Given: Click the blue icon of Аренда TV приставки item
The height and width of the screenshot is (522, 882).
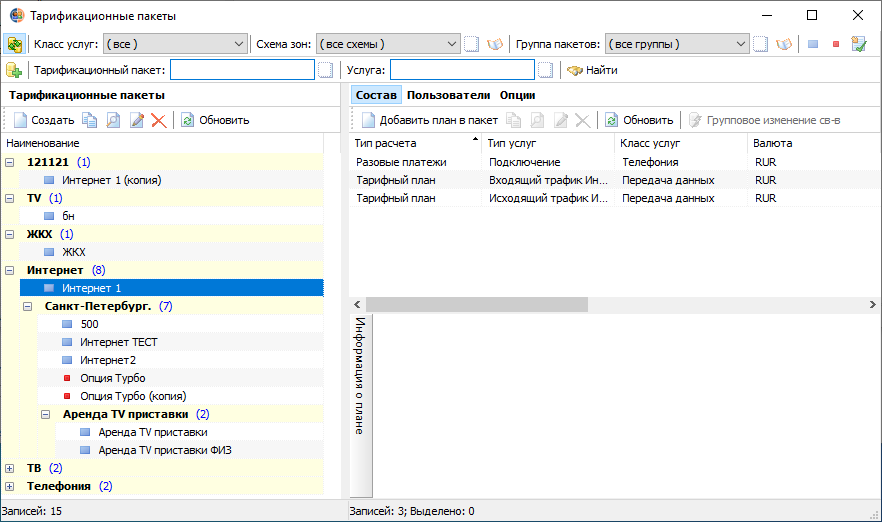Looking at the screenshot, I should 85,432.
